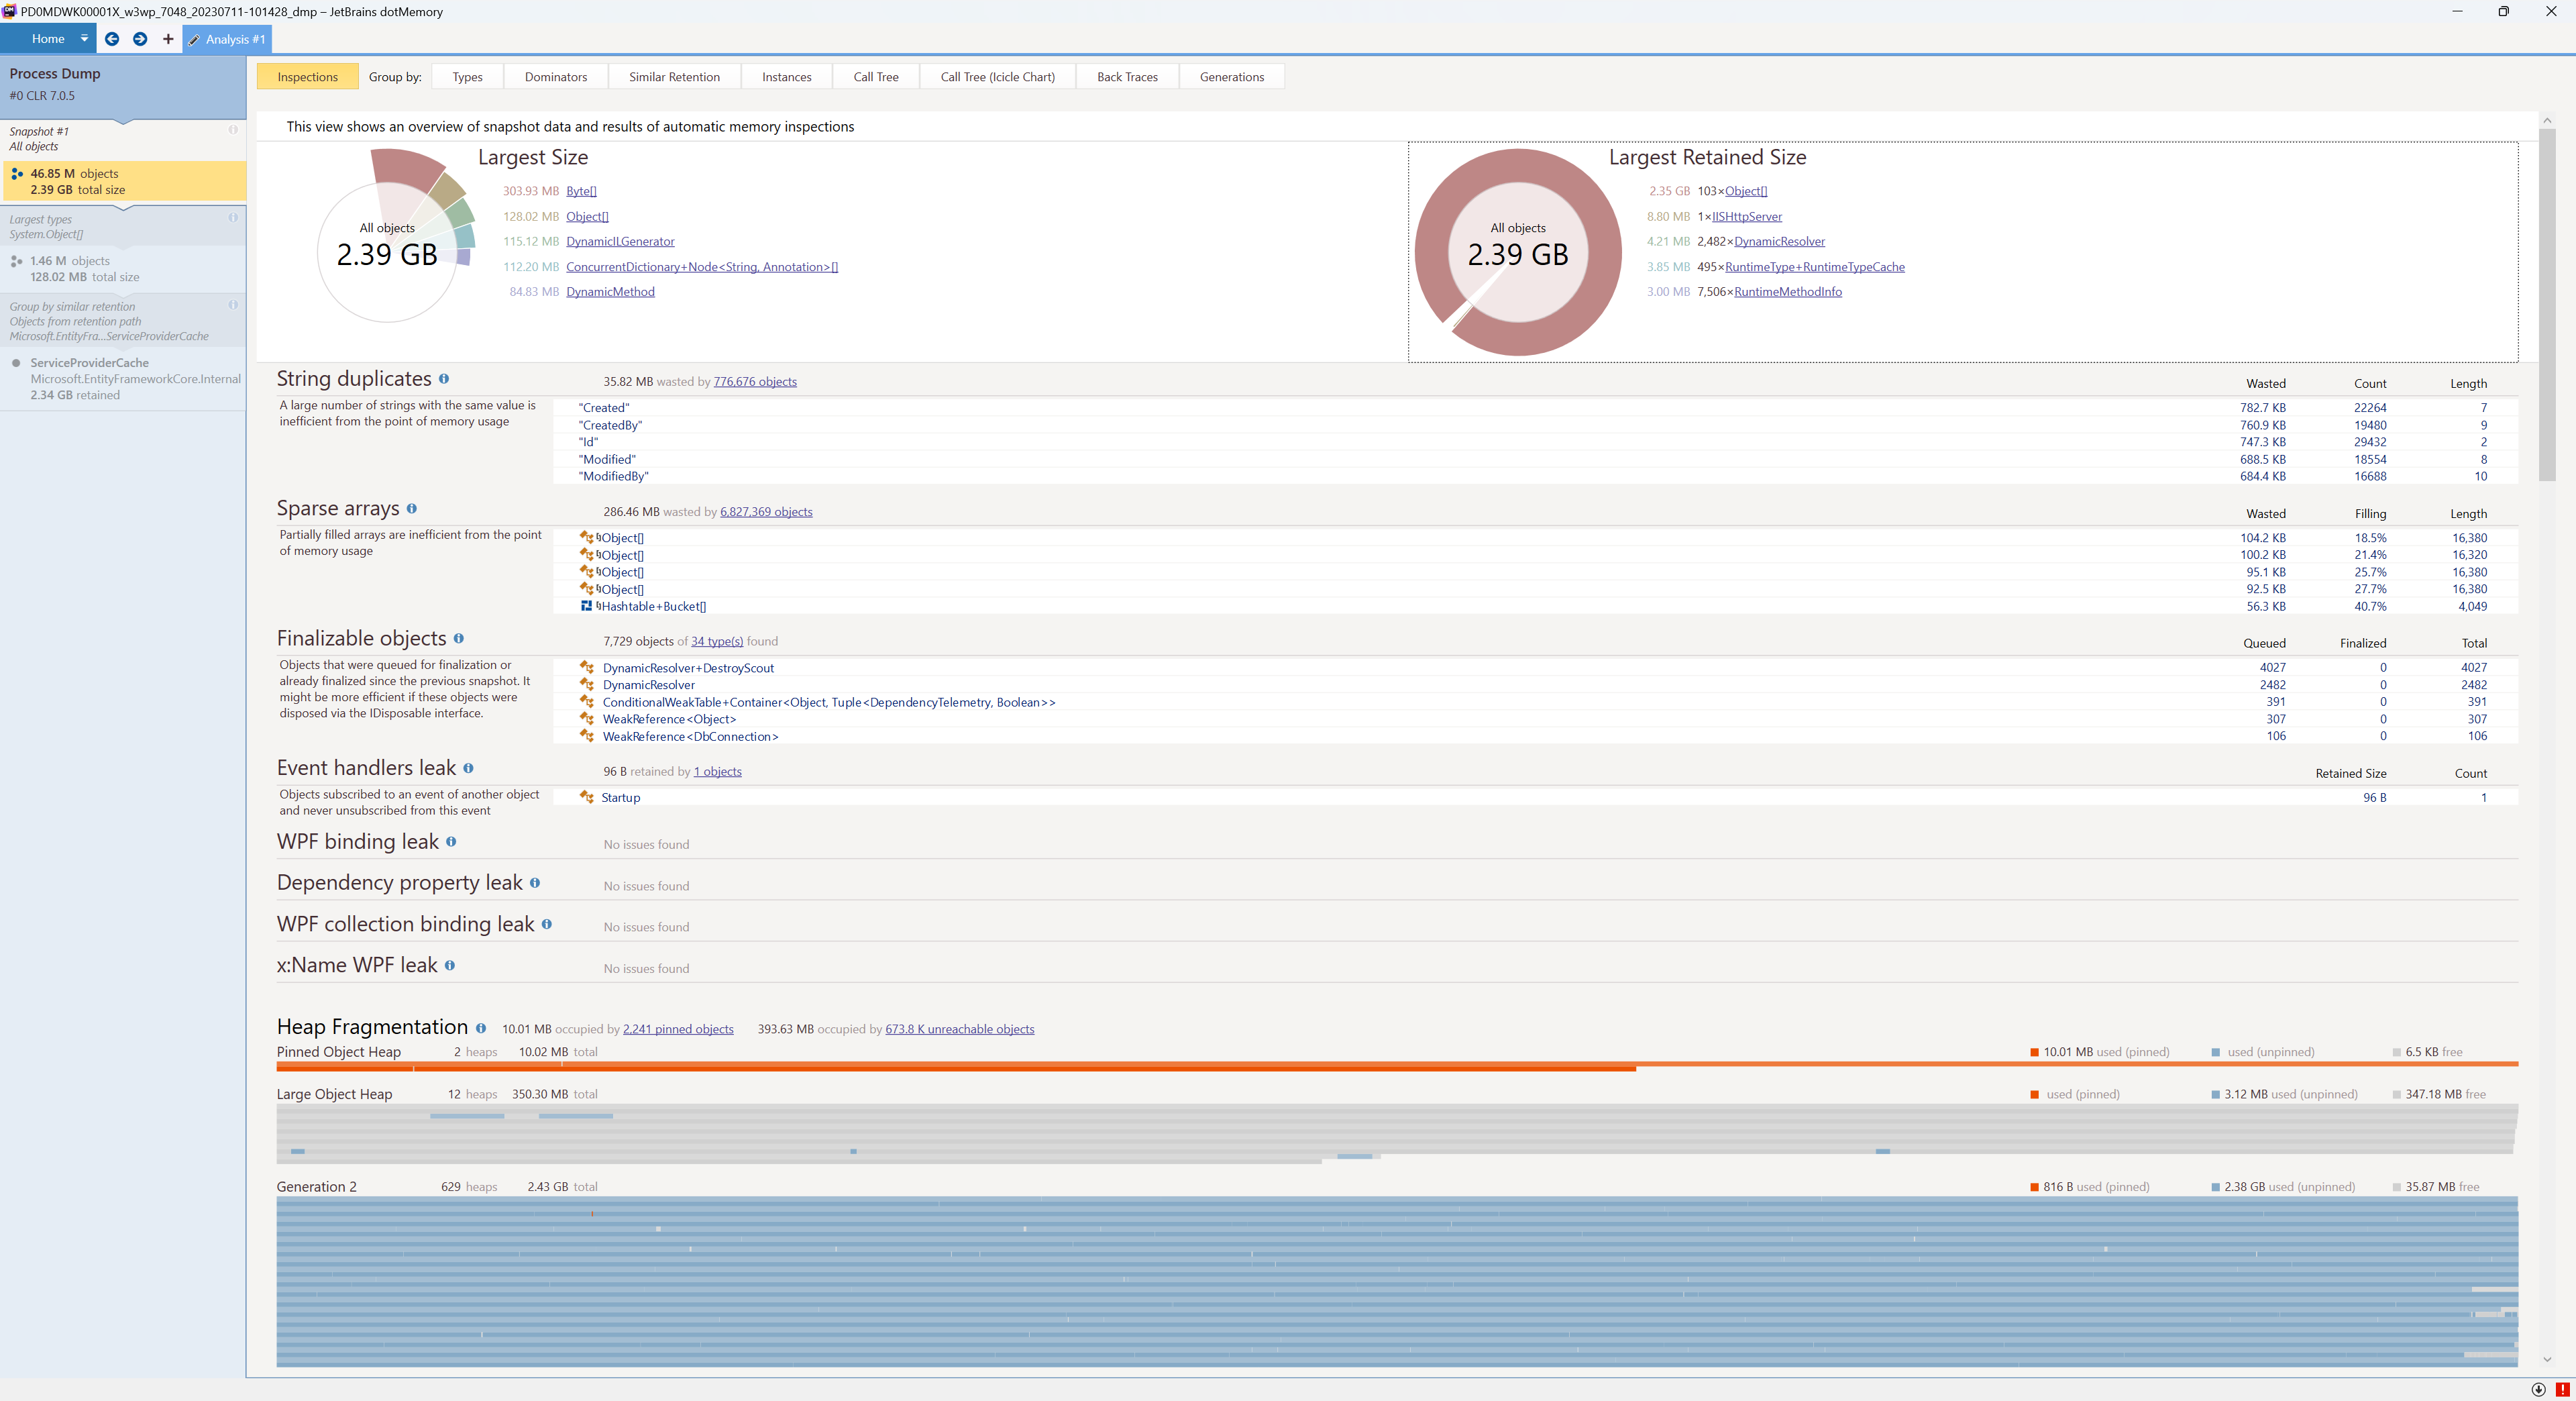
Task: Open a new analysis tab with the plus icon
Action: [x=167, y=39]
